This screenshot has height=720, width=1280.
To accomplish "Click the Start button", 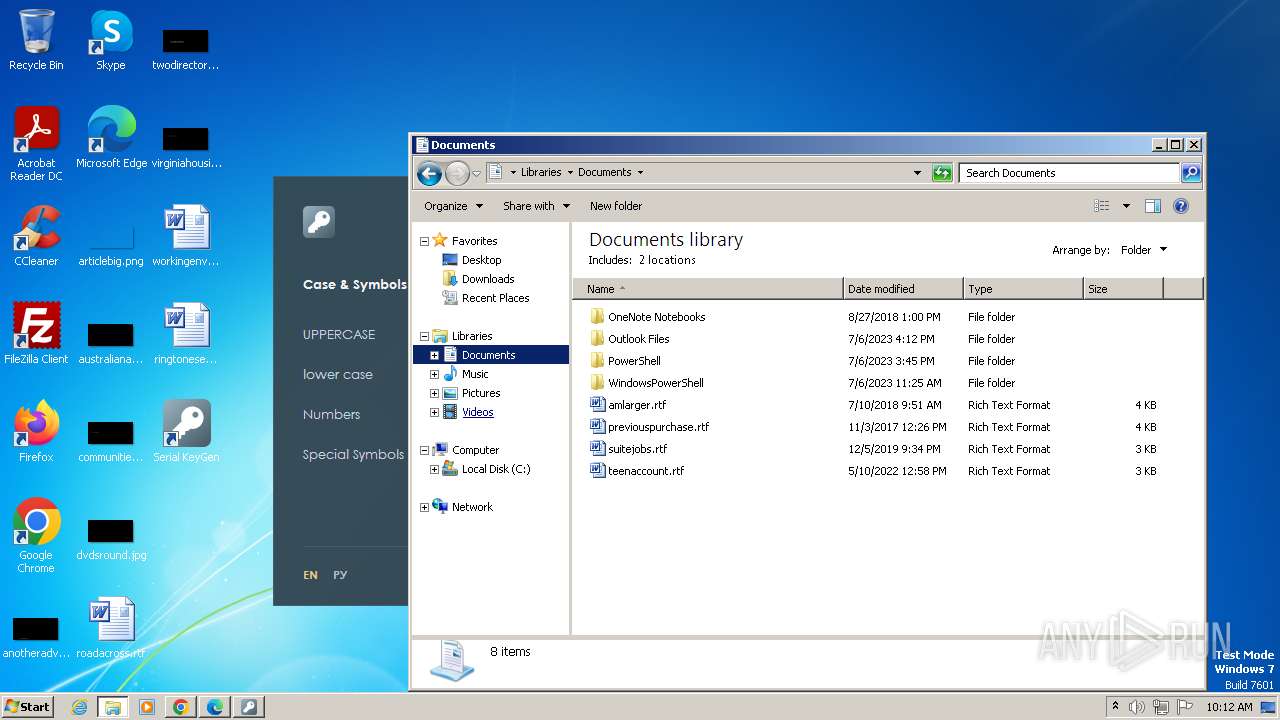I will pyautogui.click(x=28, y=707).
